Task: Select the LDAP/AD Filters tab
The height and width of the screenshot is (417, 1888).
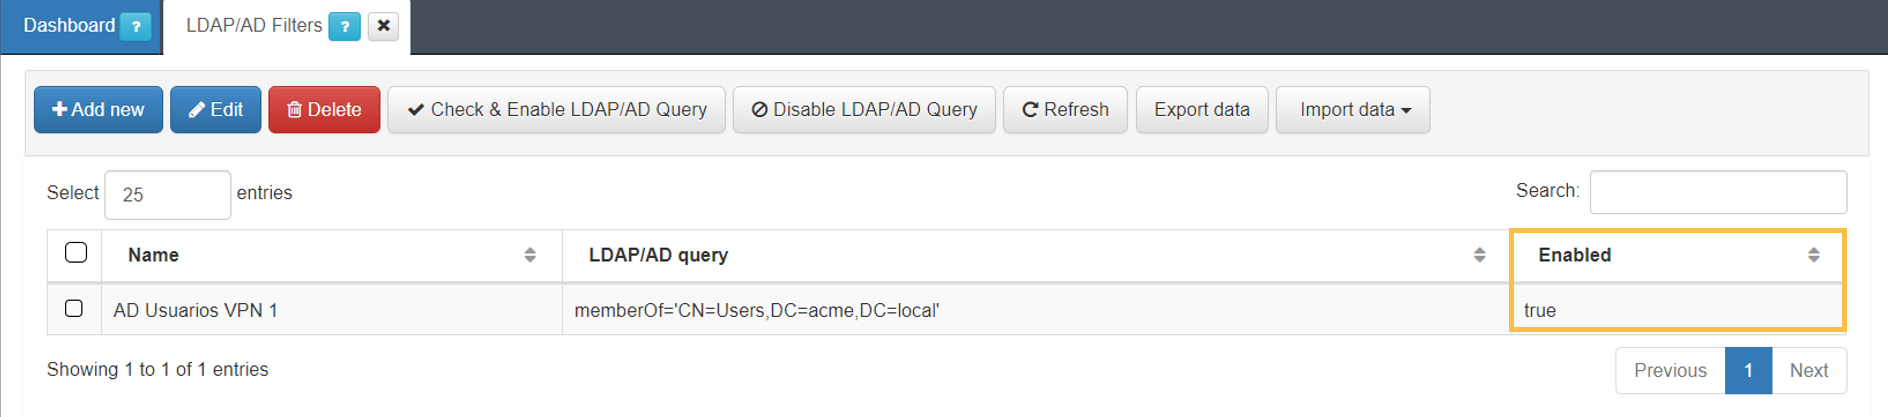Action: pos(254,26)
